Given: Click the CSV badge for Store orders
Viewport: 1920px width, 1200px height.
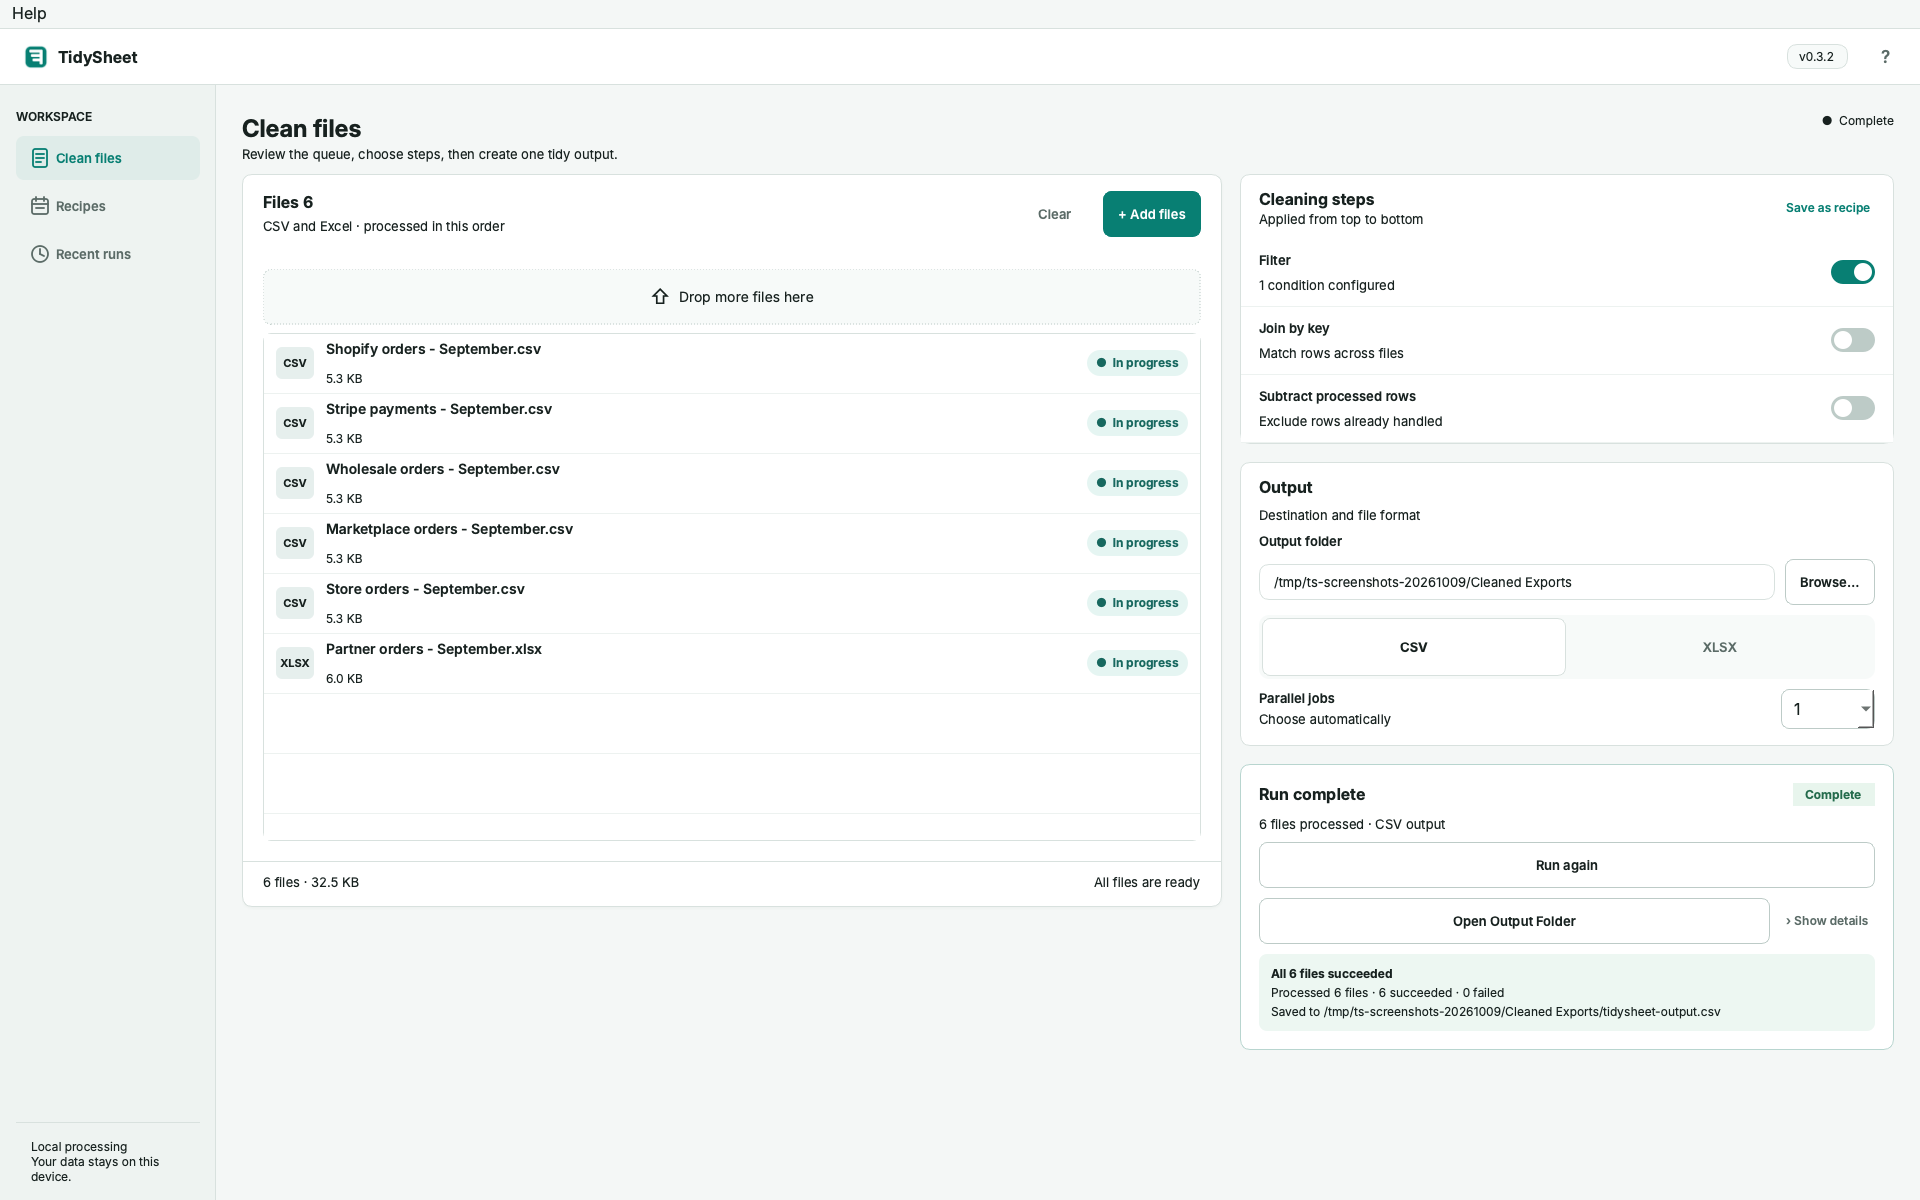Looking at the screenshot, I should point(295,603).
